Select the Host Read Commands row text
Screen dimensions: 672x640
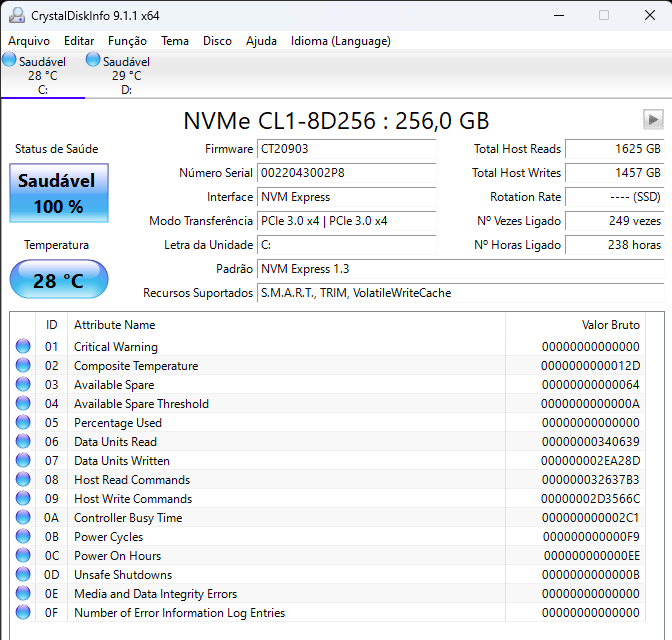pos(132,480)
